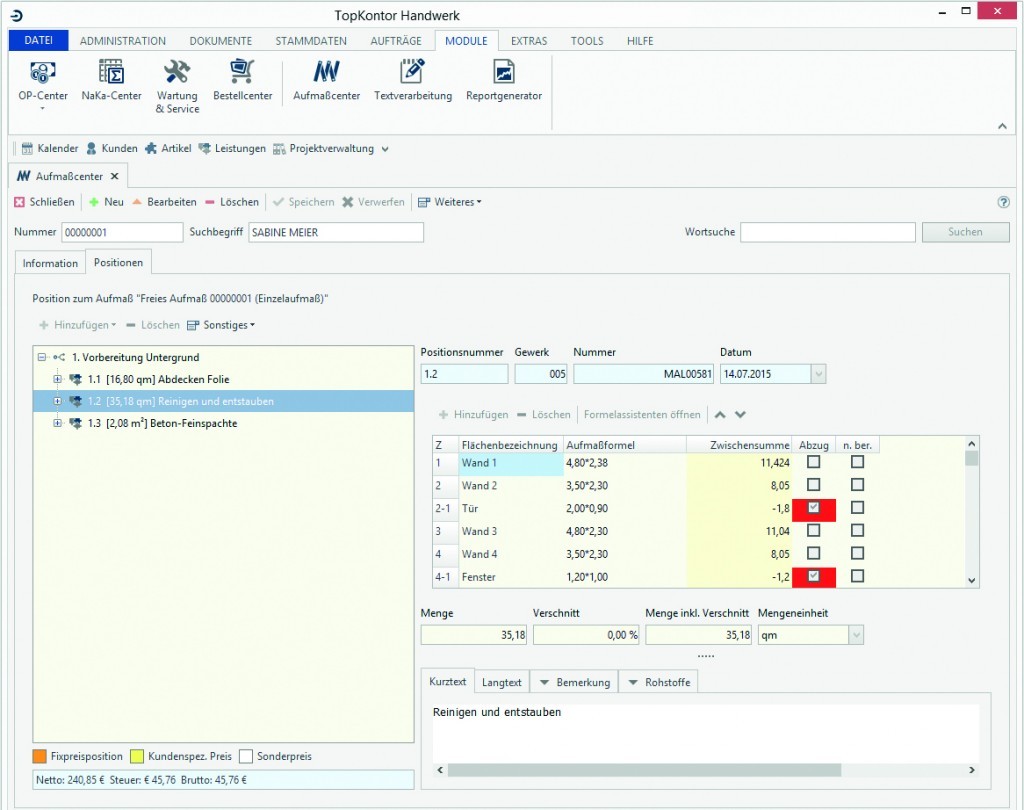The width and height of the screenshot is (1024, 810).
Task: Open the Datum date picker dropdown
Action: tap(818, 374)
